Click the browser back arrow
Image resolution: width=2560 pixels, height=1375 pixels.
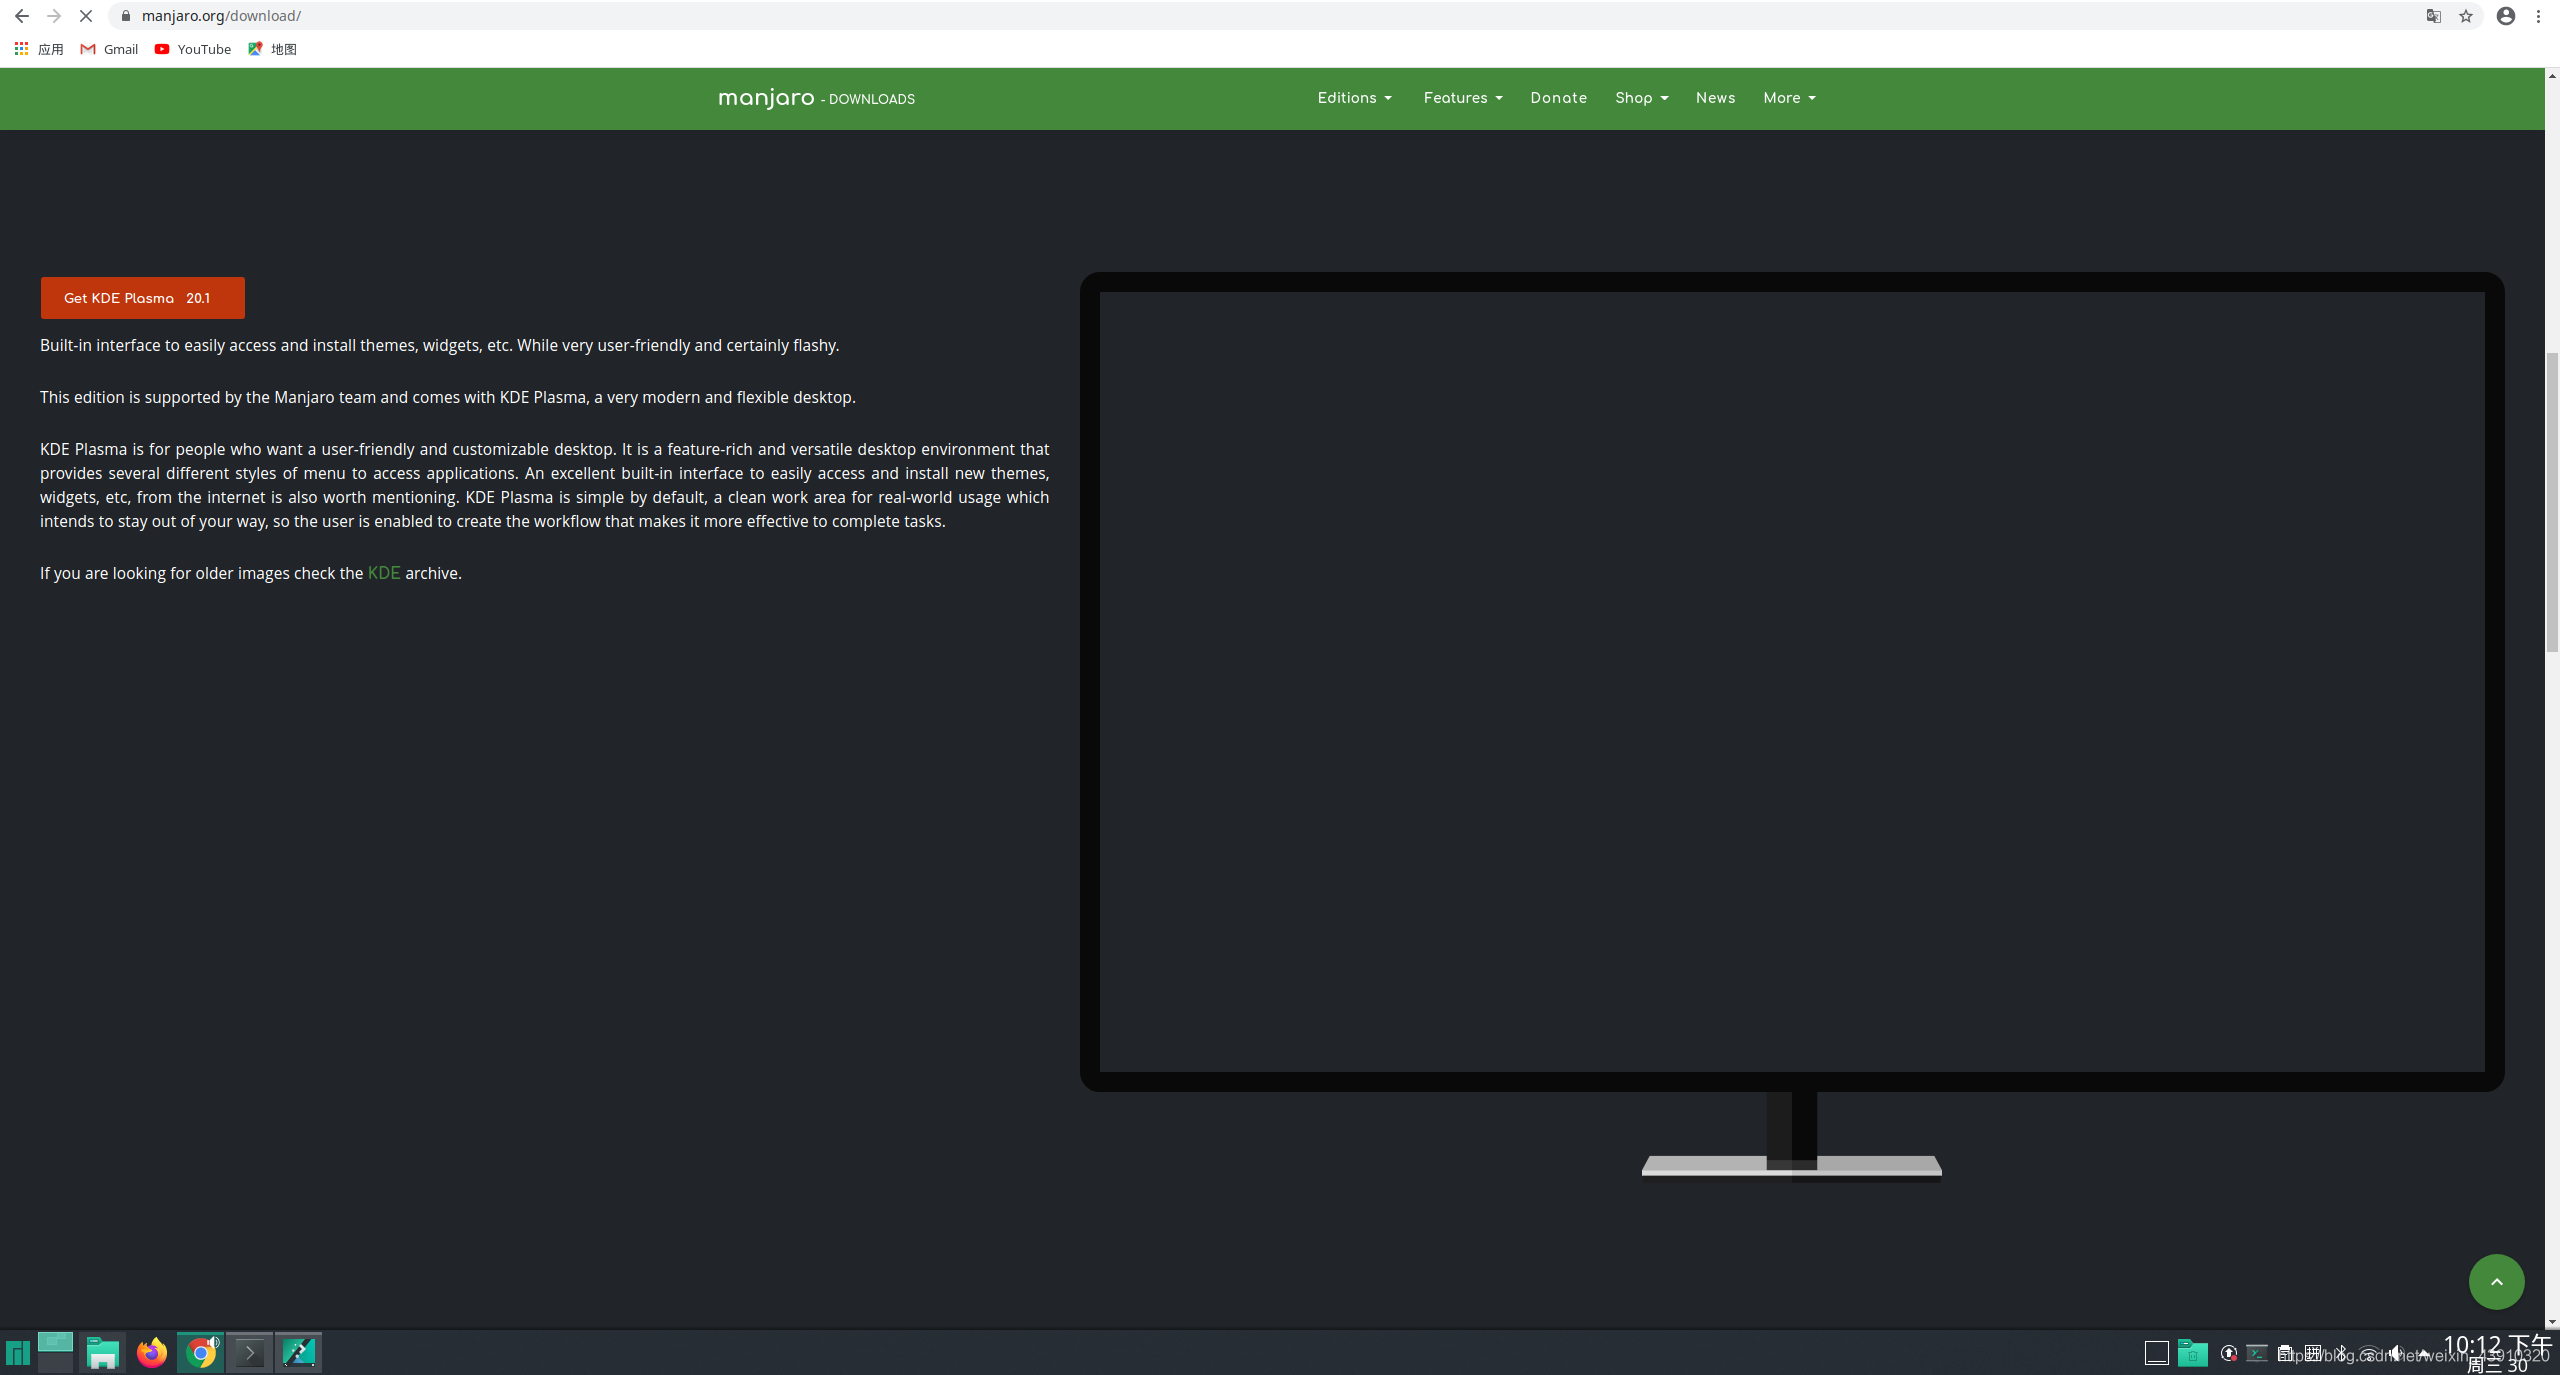pyautogui.click(x=22, y=16)
